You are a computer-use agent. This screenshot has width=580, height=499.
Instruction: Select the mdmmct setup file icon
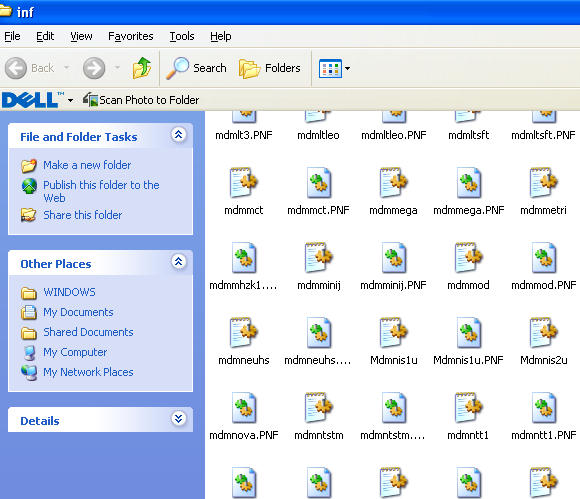point(244,183)
